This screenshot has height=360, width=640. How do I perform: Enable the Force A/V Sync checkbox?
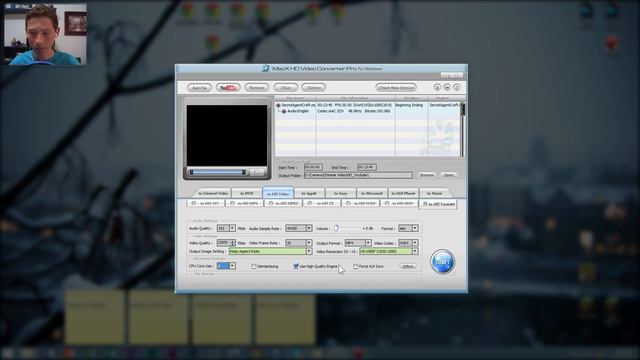tap(356, 266)
